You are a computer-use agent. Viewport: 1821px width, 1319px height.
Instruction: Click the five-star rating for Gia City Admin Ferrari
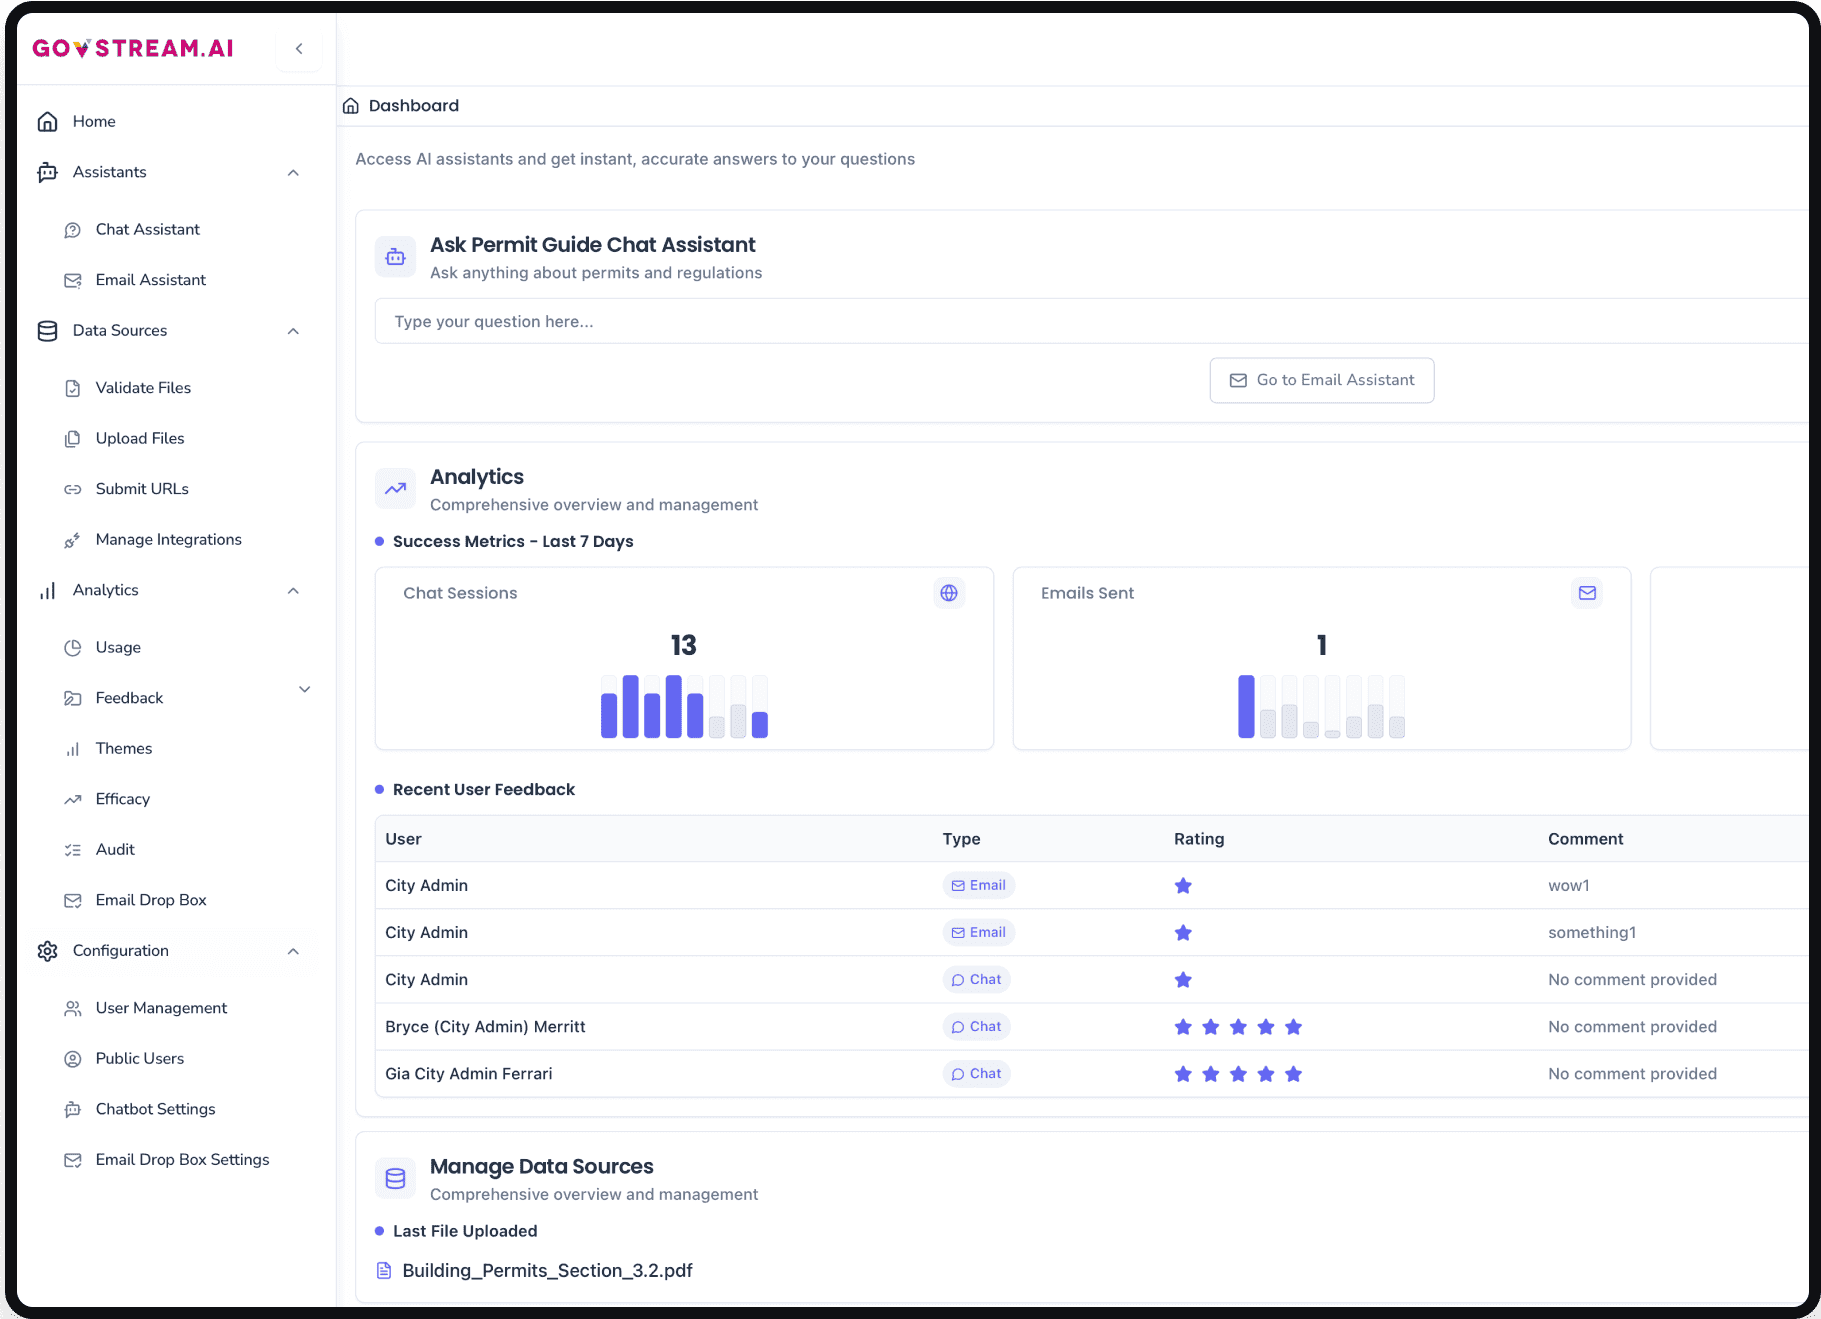(1238, 1073)
